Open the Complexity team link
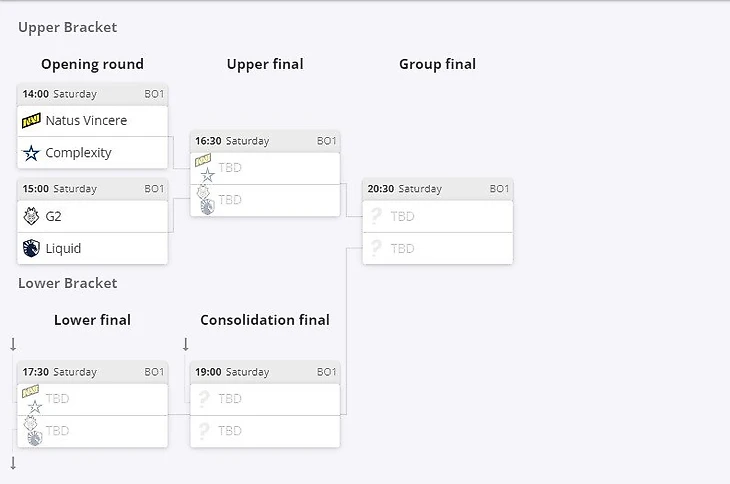 click(x=78, y=153)
